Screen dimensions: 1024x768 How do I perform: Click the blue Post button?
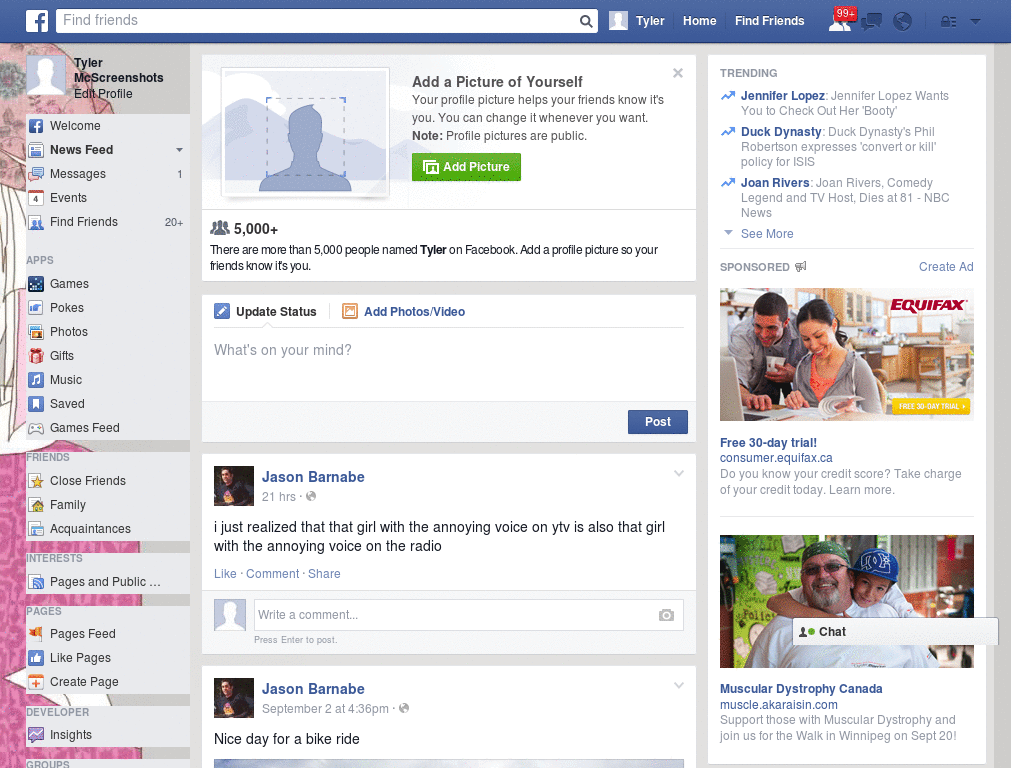click(658, 422)
